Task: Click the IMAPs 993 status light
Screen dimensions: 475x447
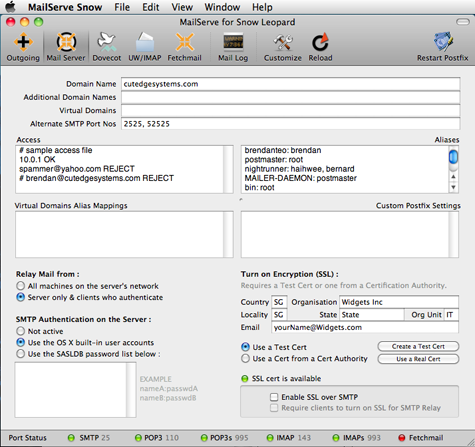Action: pyautogui.click(x=336, y=438)
